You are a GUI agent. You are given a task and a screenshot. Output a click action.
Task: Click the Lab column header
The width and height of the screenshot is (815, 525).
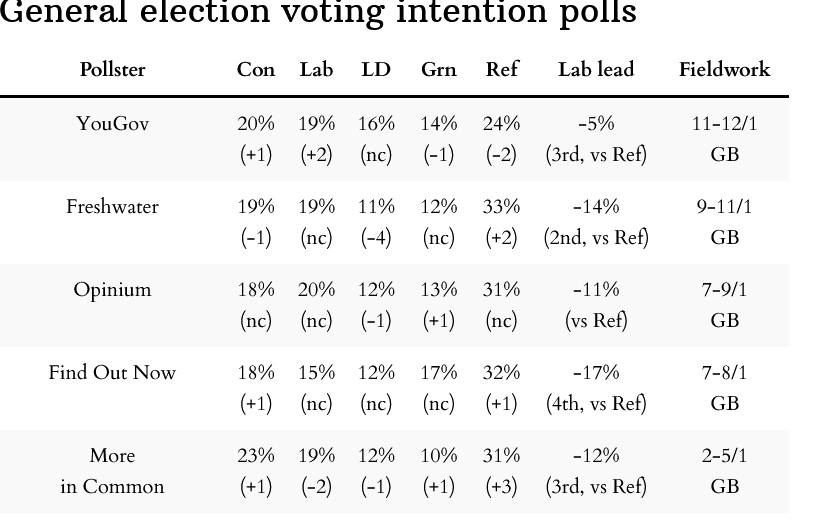[316, 70]
